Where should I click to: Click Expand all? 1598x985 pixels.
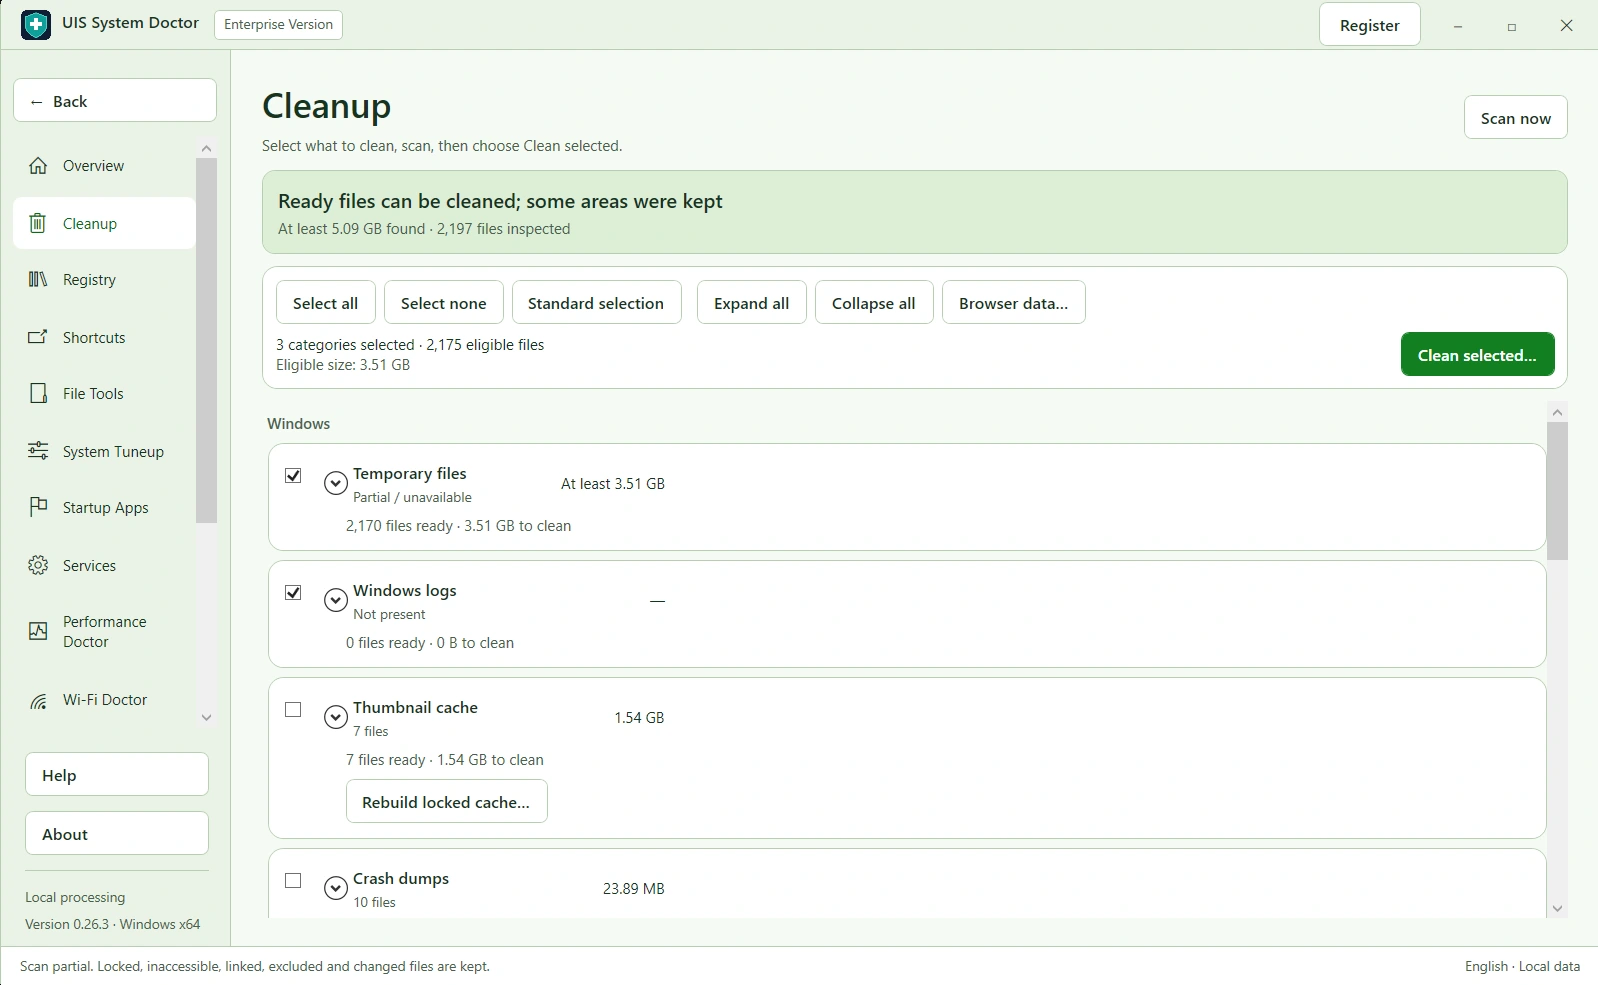click(x=751, y=303)
